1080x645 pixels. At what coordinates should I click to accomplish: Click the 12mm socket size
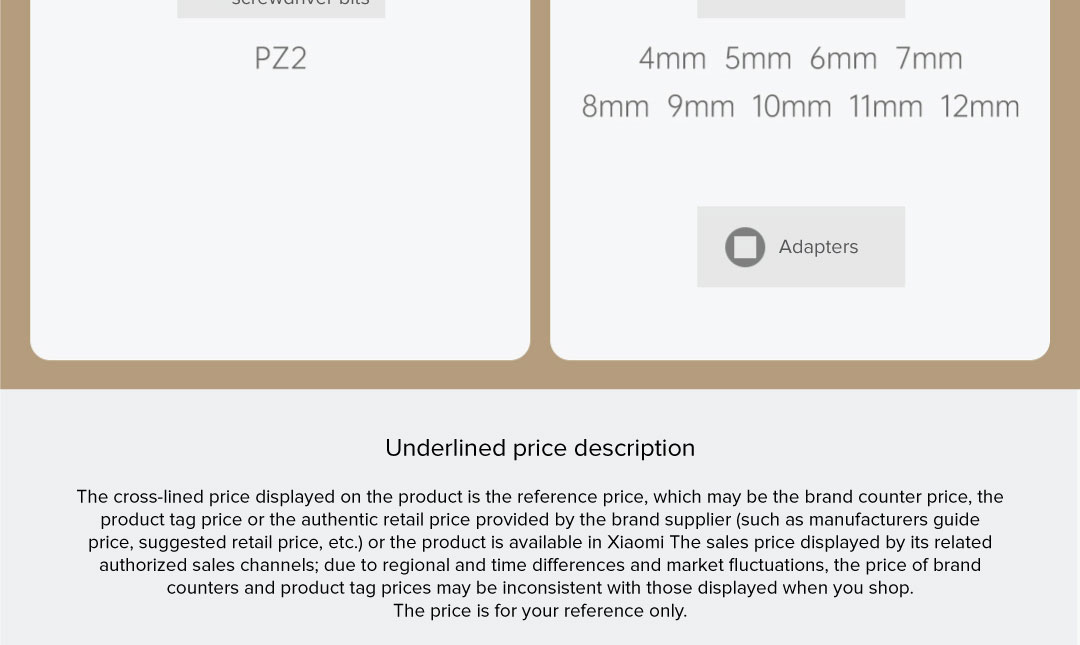979,107
